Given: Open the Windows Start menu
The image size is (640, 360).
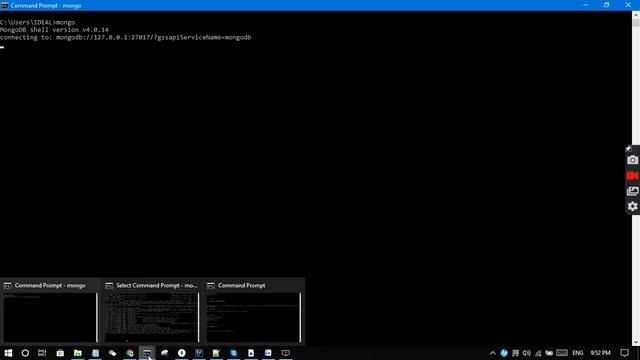Looking at the screenshot, I should [x=8, y=353].
